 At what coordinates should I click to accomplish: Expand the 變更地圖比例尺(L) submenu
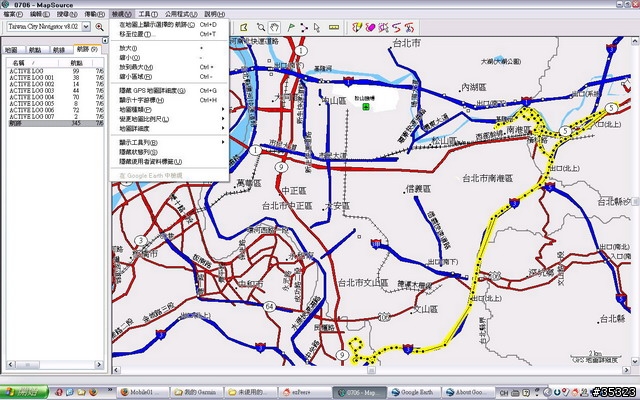coord(169,119)
